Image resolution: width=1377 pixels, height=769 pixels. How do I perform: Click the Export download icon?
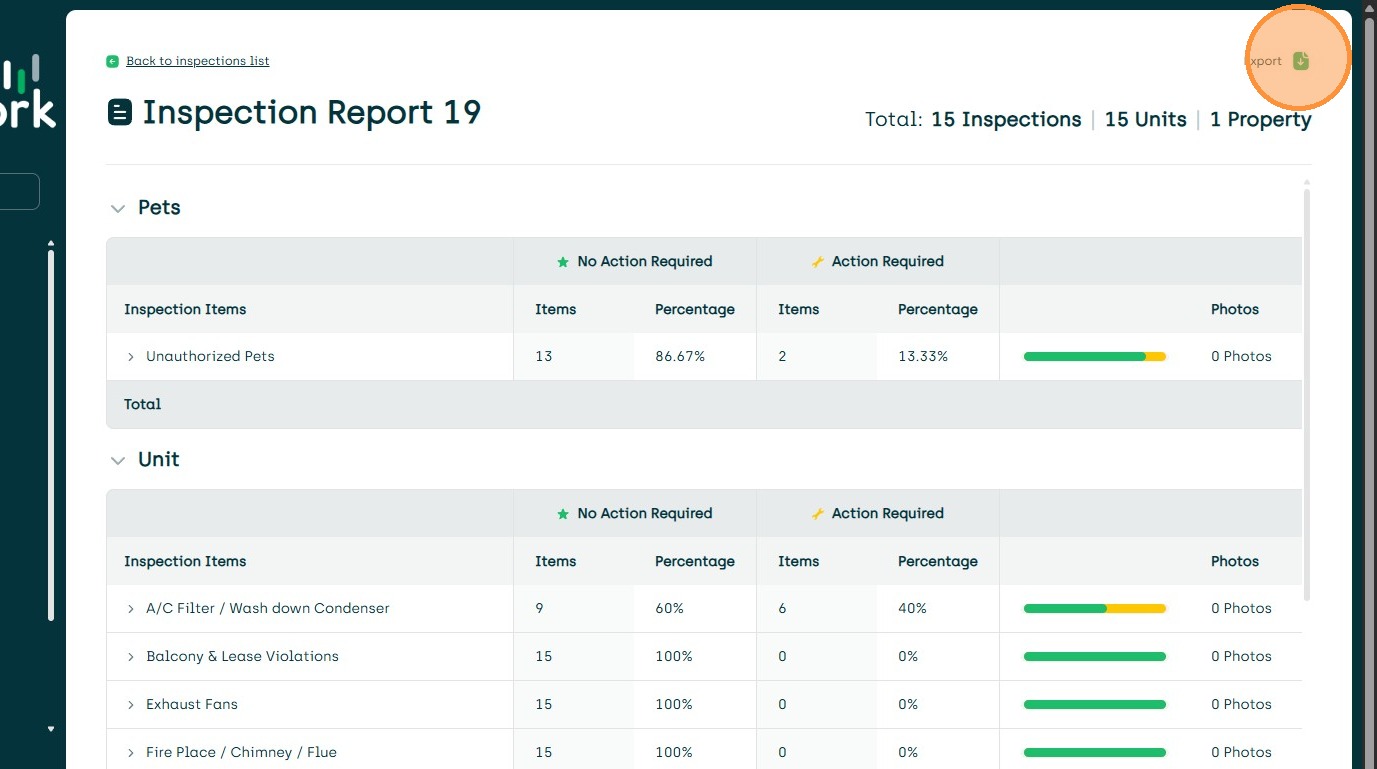(1300, 61)
